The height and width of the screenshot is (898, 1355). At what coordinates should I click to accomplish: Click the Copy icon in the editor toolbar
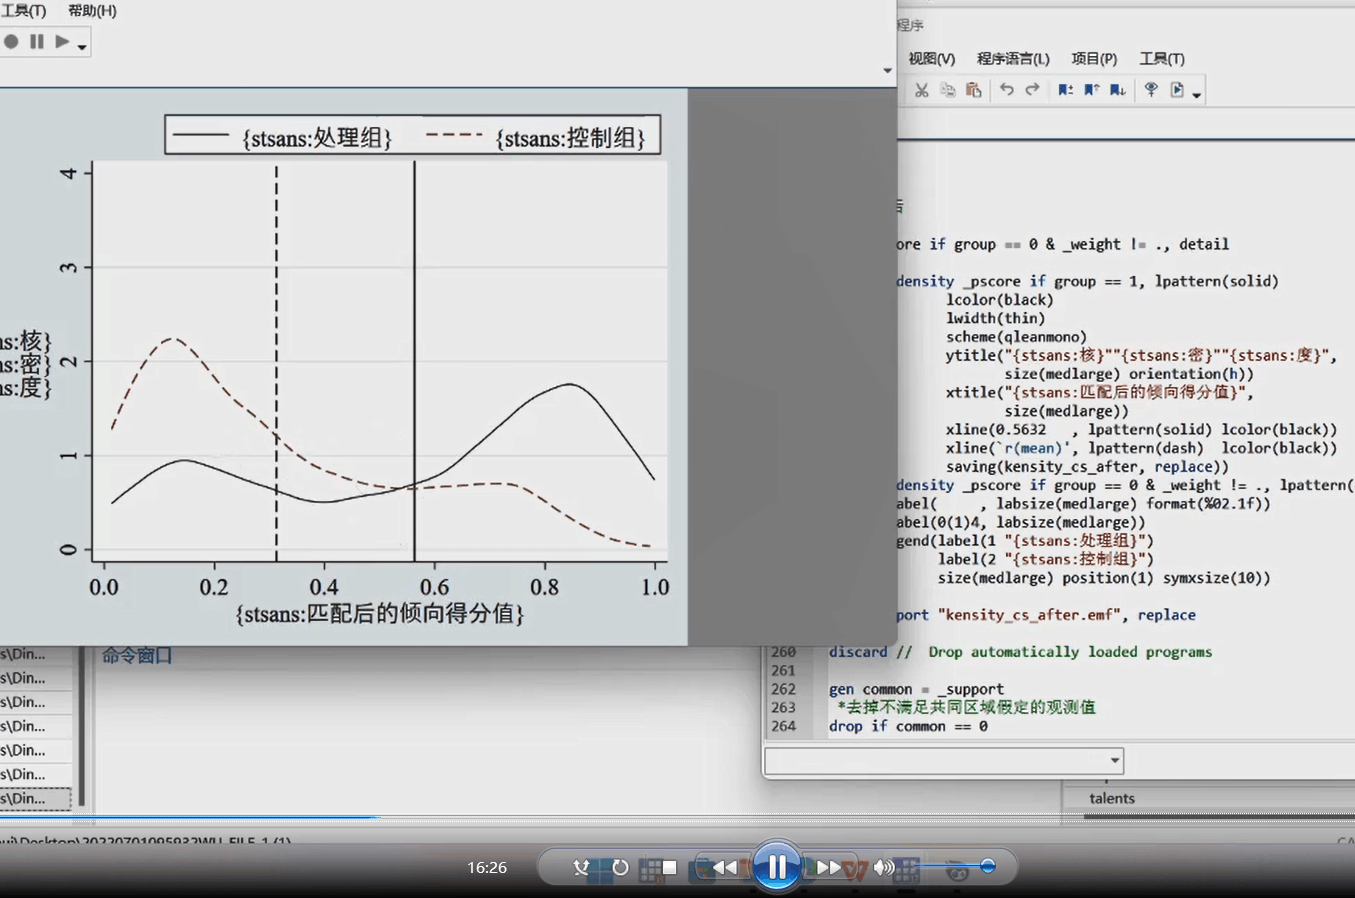[947, 90]
